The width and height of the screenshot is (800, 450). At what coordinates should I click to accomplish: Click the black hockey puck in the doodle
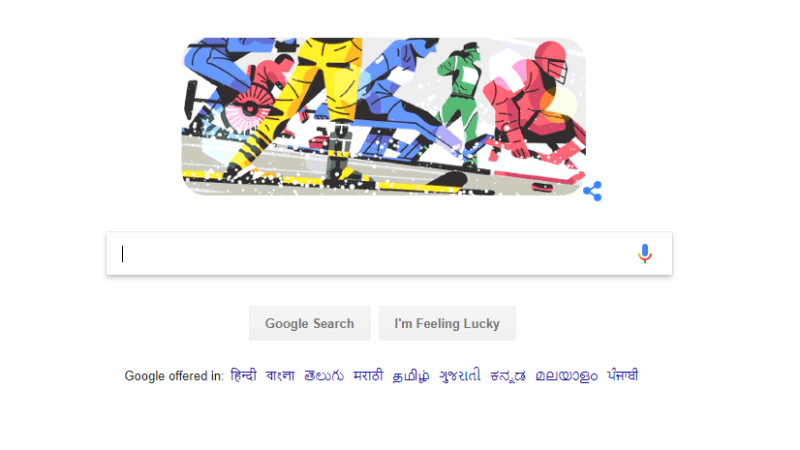coord(542,187)
